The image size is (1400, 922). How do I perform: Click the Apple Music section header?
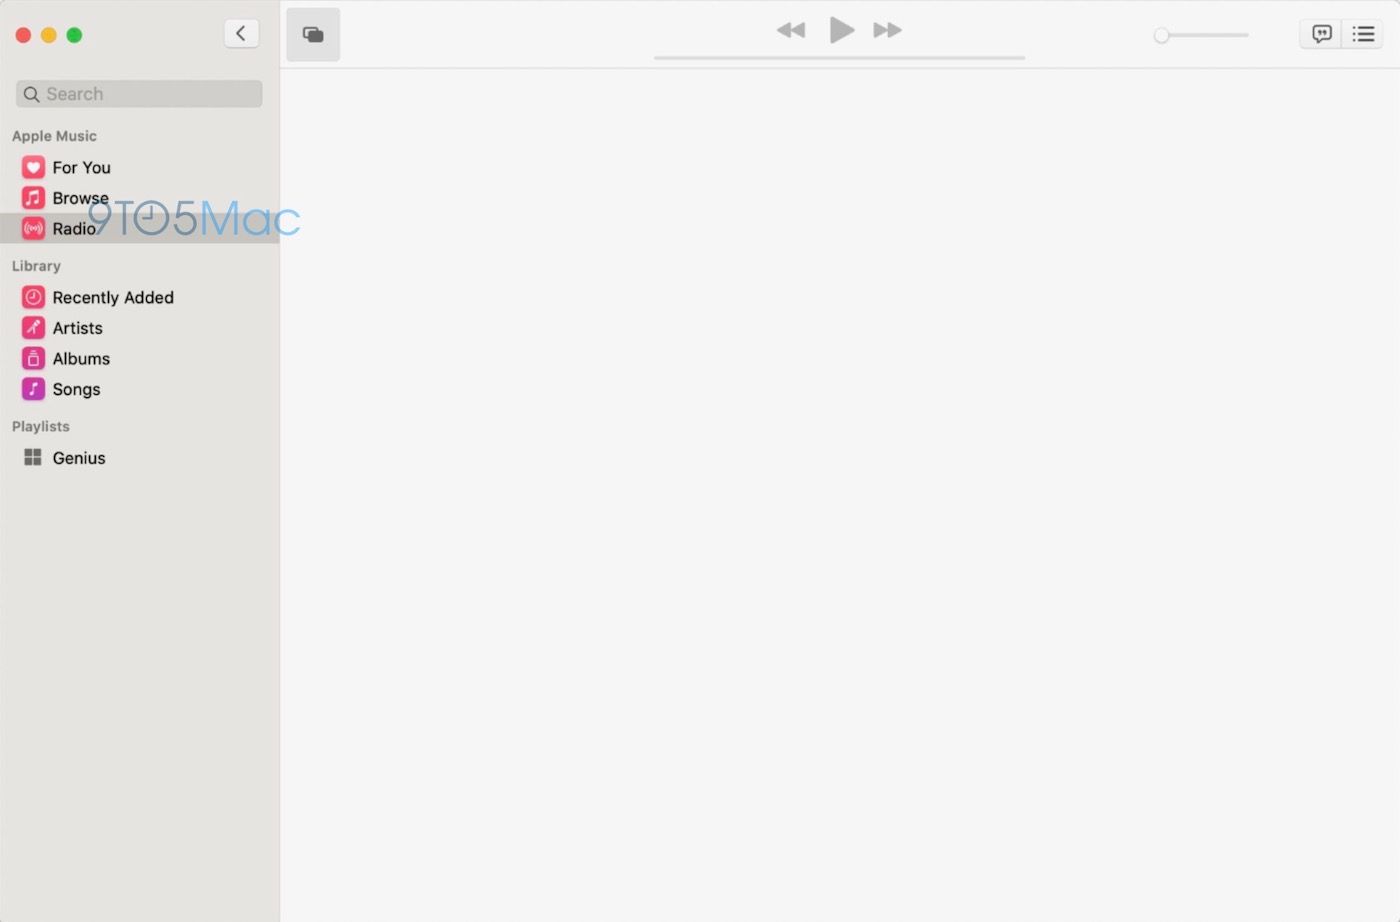point(54,136)
